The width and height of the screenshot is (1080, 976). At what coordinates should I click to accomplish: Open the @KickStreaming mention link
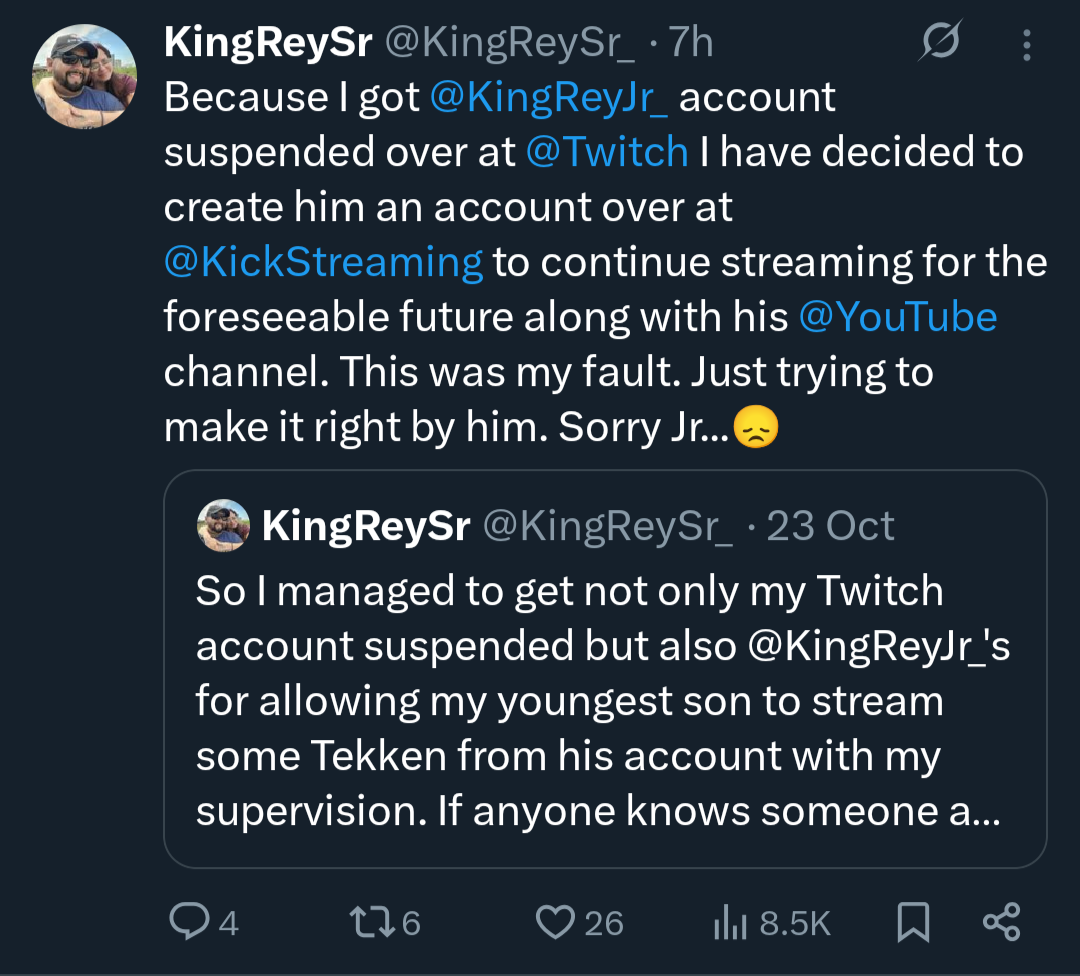coord(323,262)
